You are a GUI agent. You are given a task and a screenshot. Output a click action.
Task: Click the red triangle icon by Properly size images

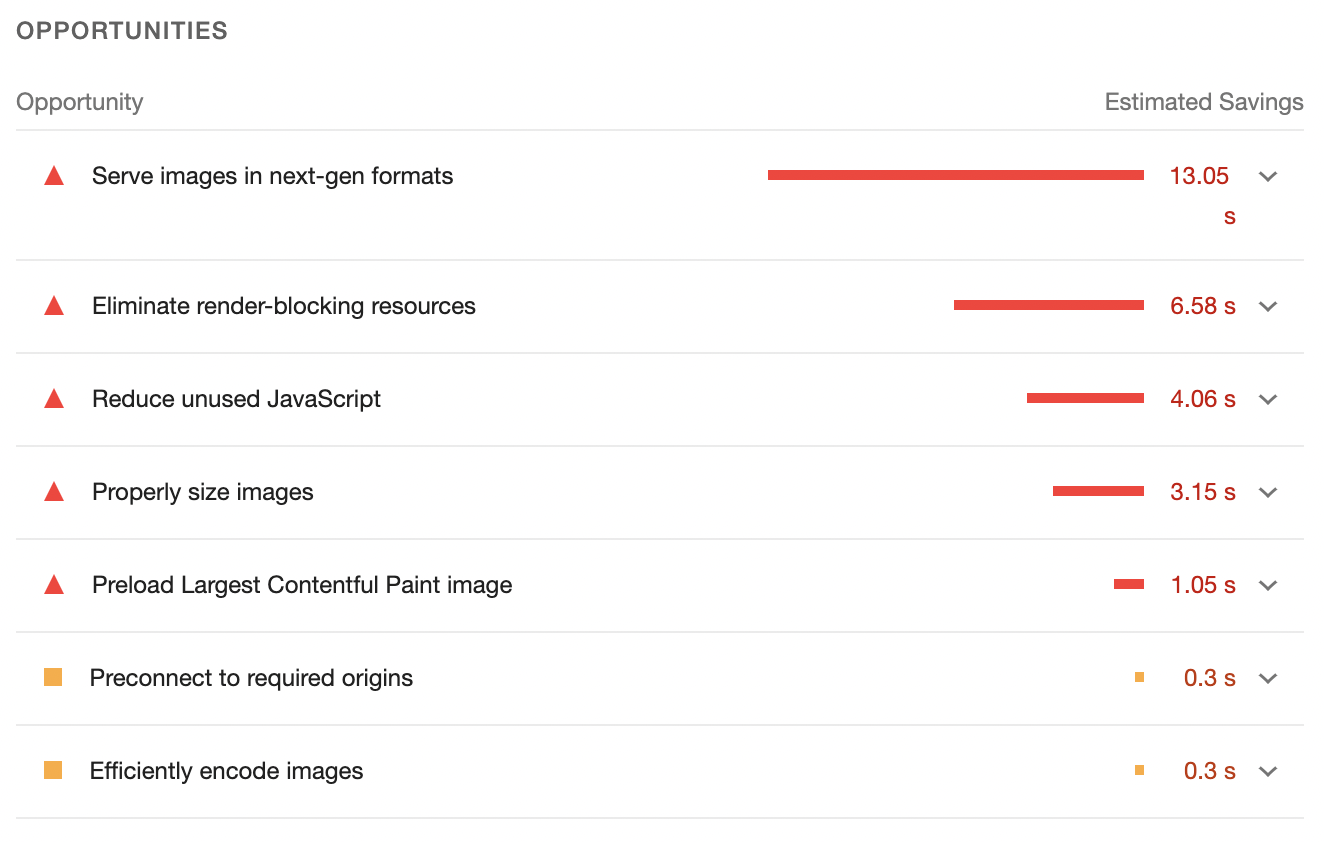coord(54,492)
